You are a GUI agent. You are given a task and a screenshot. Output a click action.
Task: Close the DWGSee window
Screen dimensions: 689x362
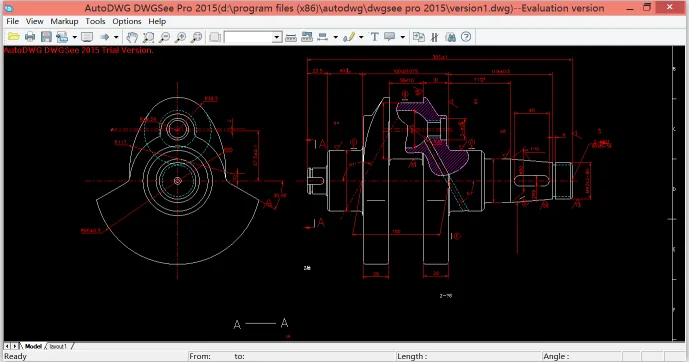click(669, 7)
